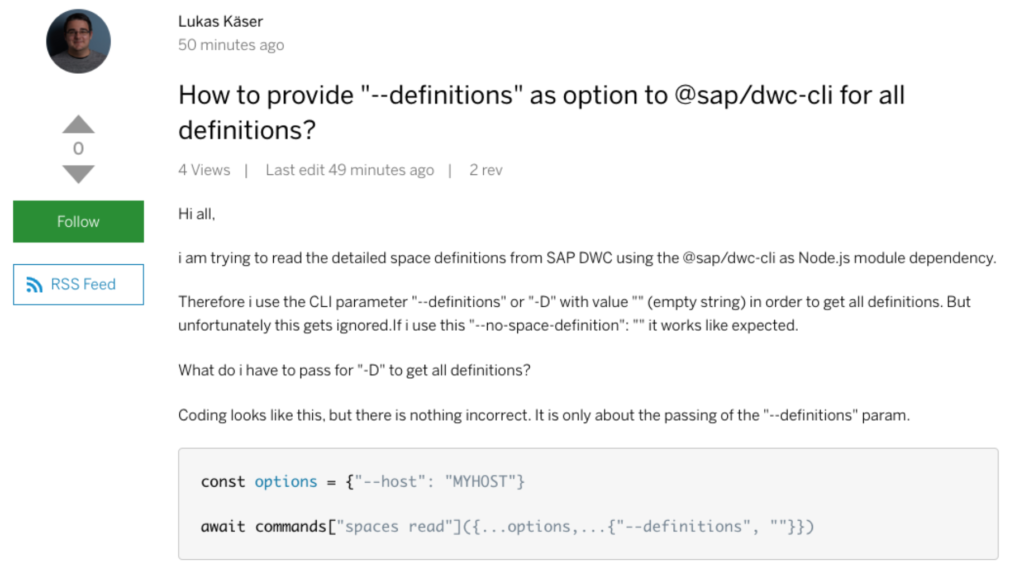The image size is (1024, 581).
Task: Click the RSS feed icon
Action: click(34, 285)
